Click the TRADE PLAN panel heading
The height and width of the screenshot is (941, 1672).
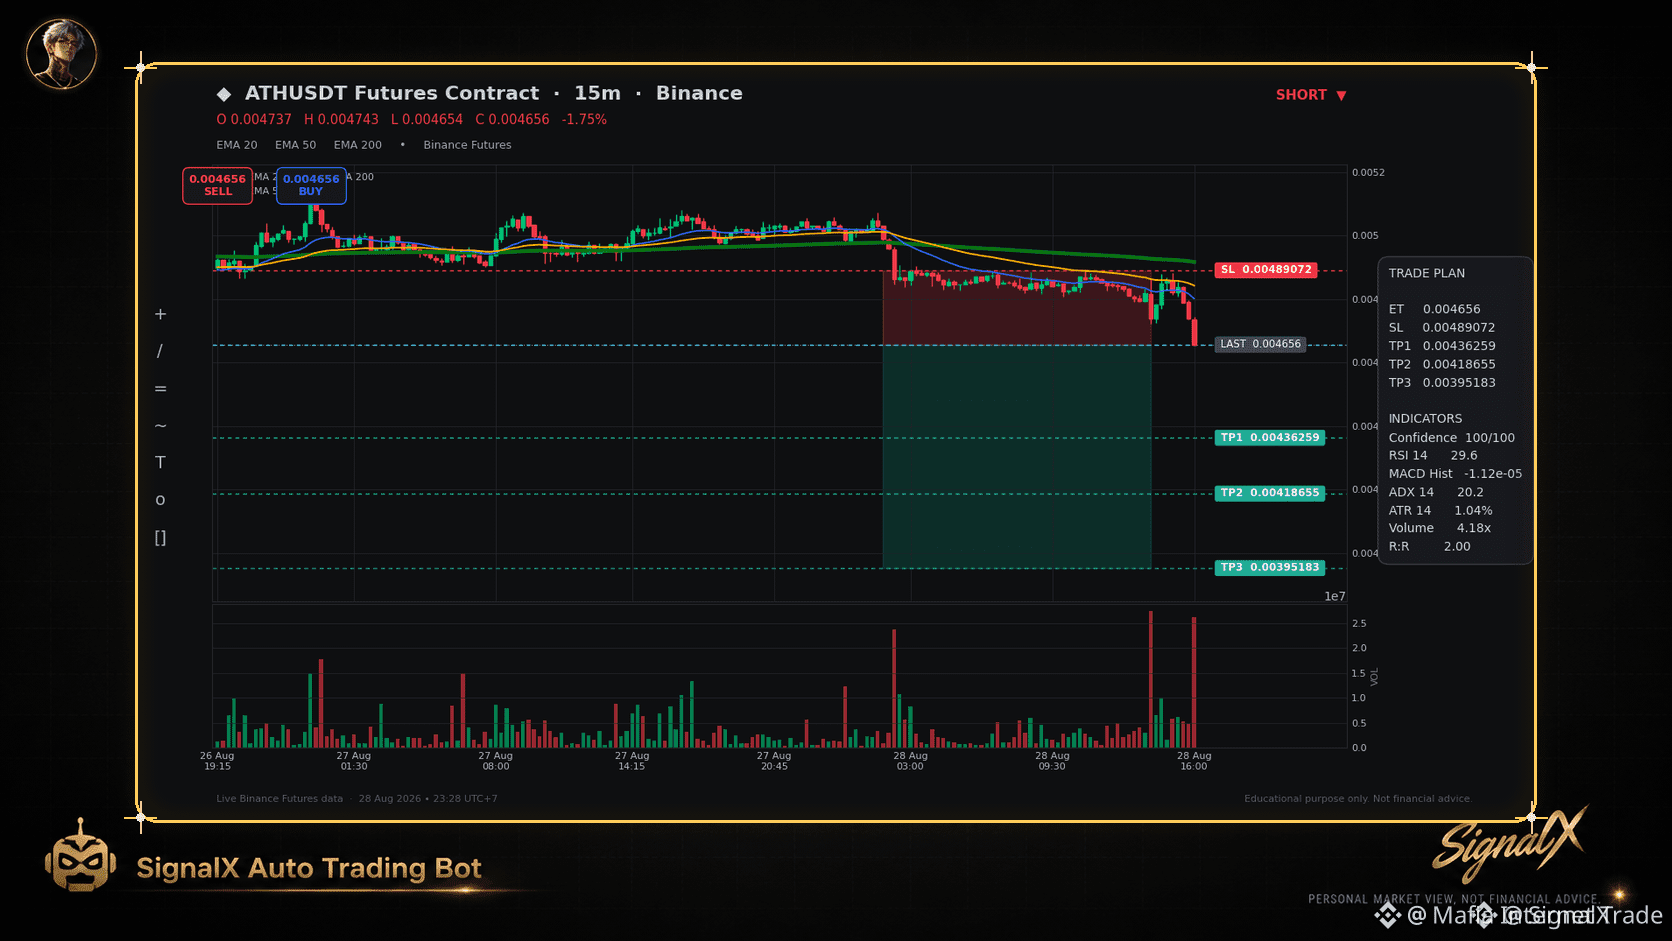tap(1426, 273)
